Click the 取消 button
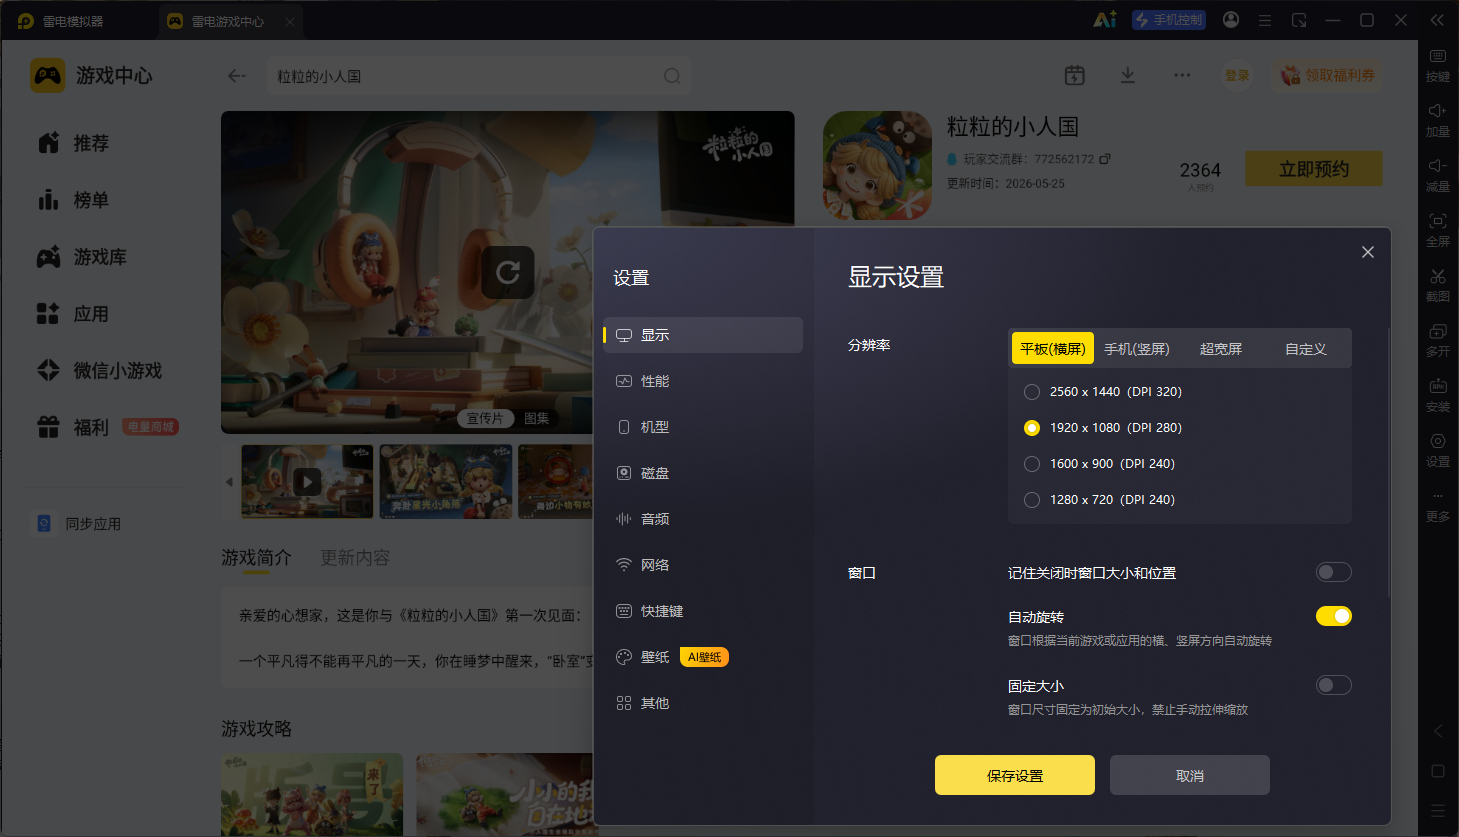The width and height of the screenshot is (1459, 837). click(1190, 775)
